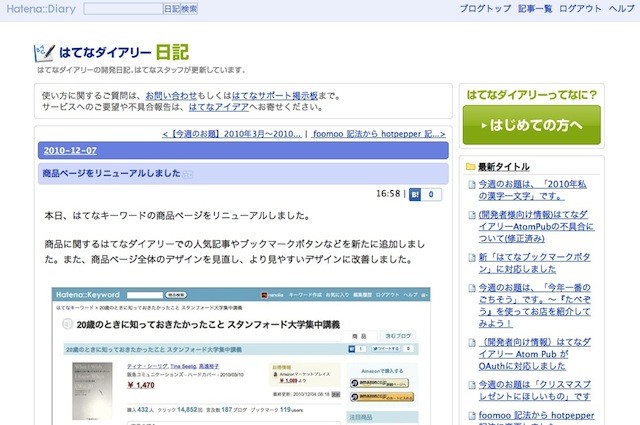Click page icon beside 今年一番のごちそう link
The height and width of the screenshot is (425, 640).
(472, 288)
